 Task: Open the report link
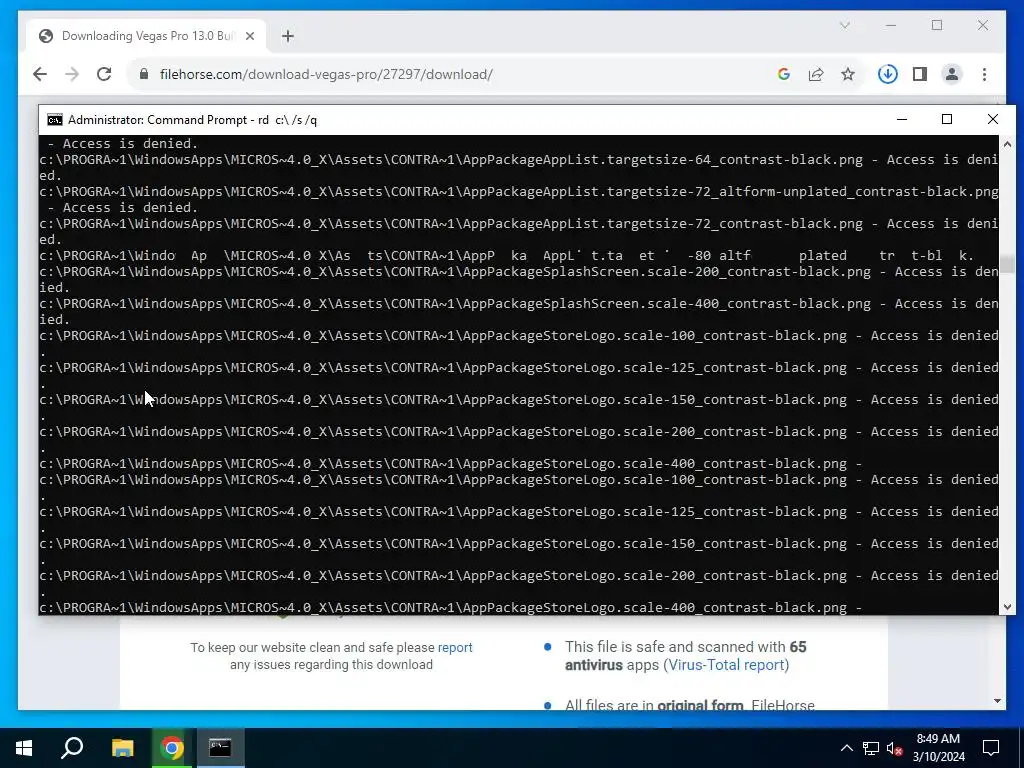tap(455, 647)
